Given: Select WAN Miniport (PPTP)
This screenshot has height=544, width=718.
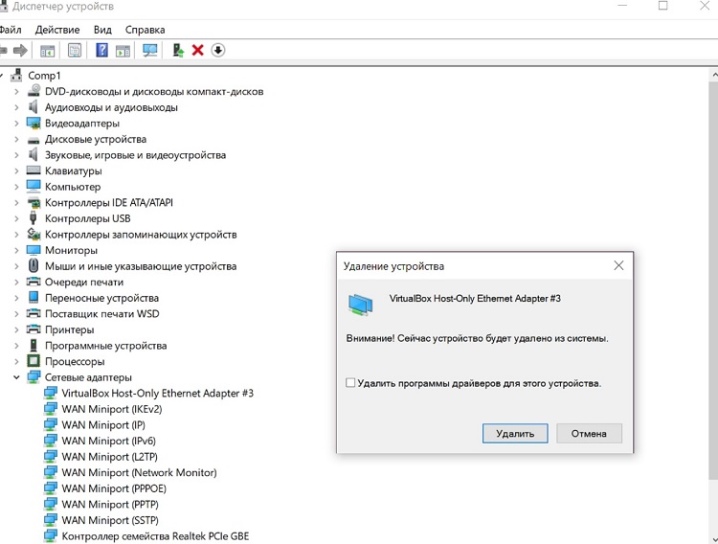Looking at the screenshot, I should click(x=110, y=504).
